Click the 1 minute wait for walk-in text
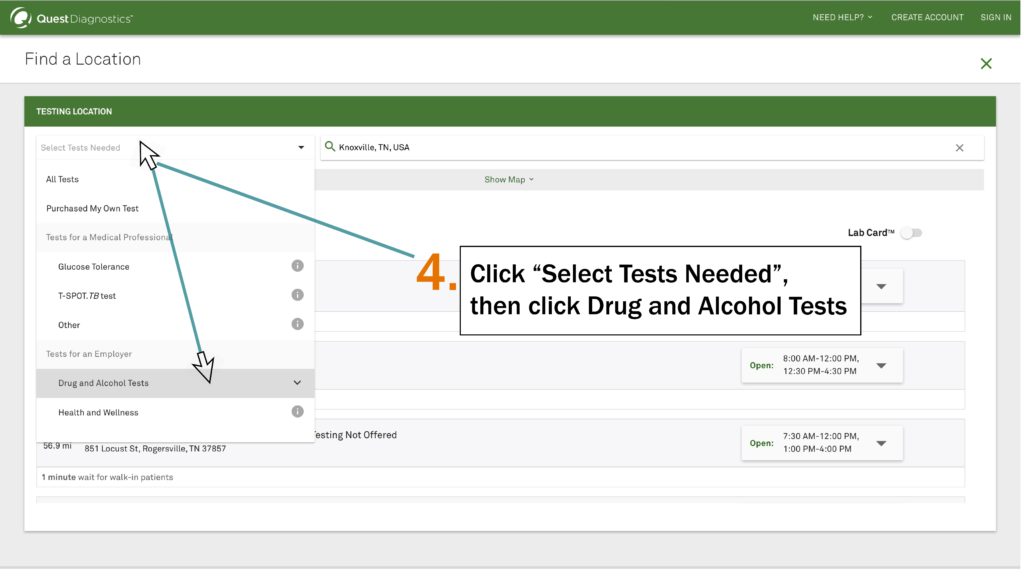Screen dimensions: 1024x576 (x=107, y=477)
